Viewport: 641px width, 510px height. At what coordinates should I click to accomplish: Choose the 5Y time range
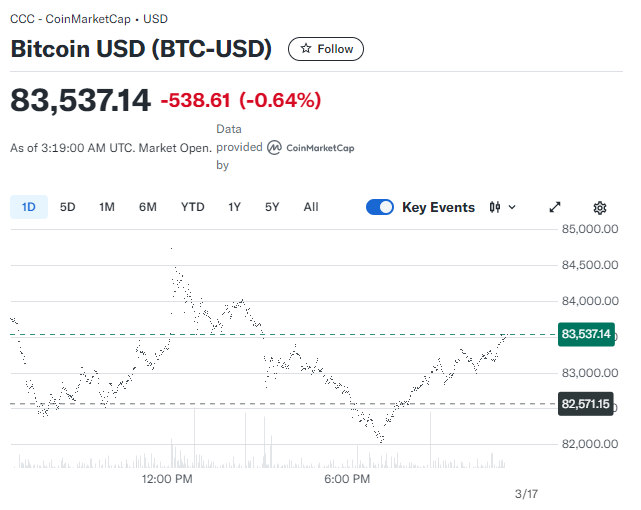[x=272, y=207]
